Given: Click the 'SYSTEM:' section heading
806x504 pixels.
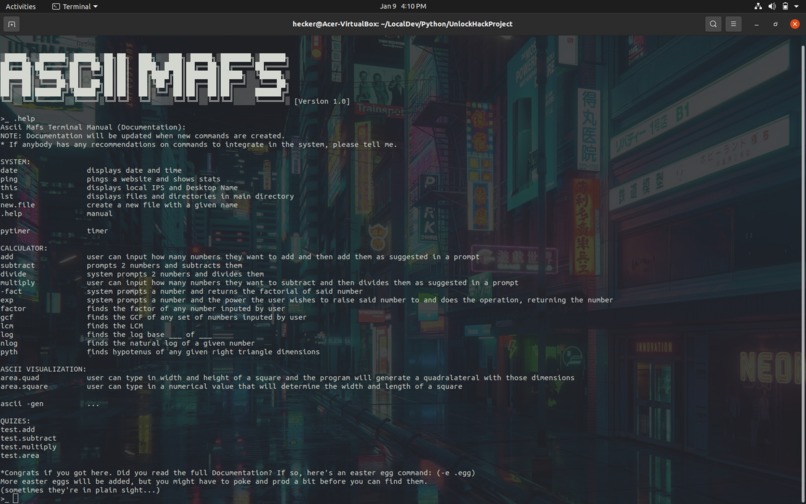Looking at the screenshot, I should click(15, 161).
